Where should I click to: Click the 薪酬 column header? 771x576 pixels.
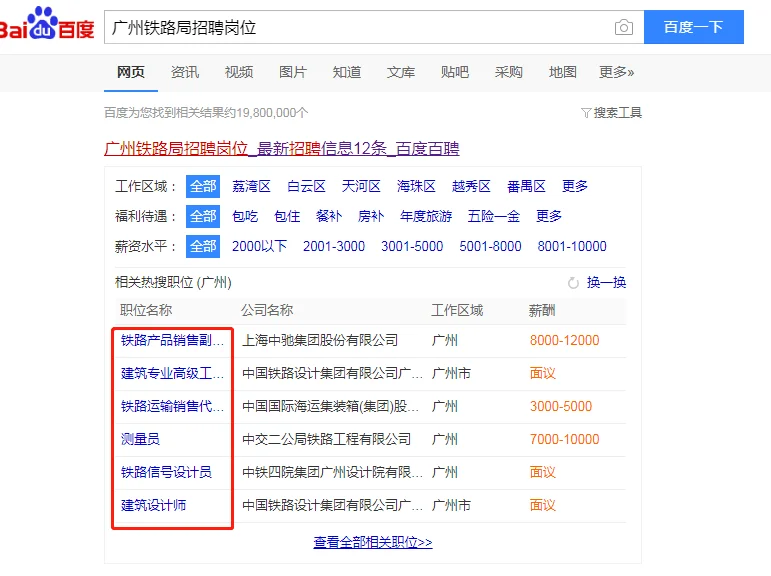coord(542,310)
